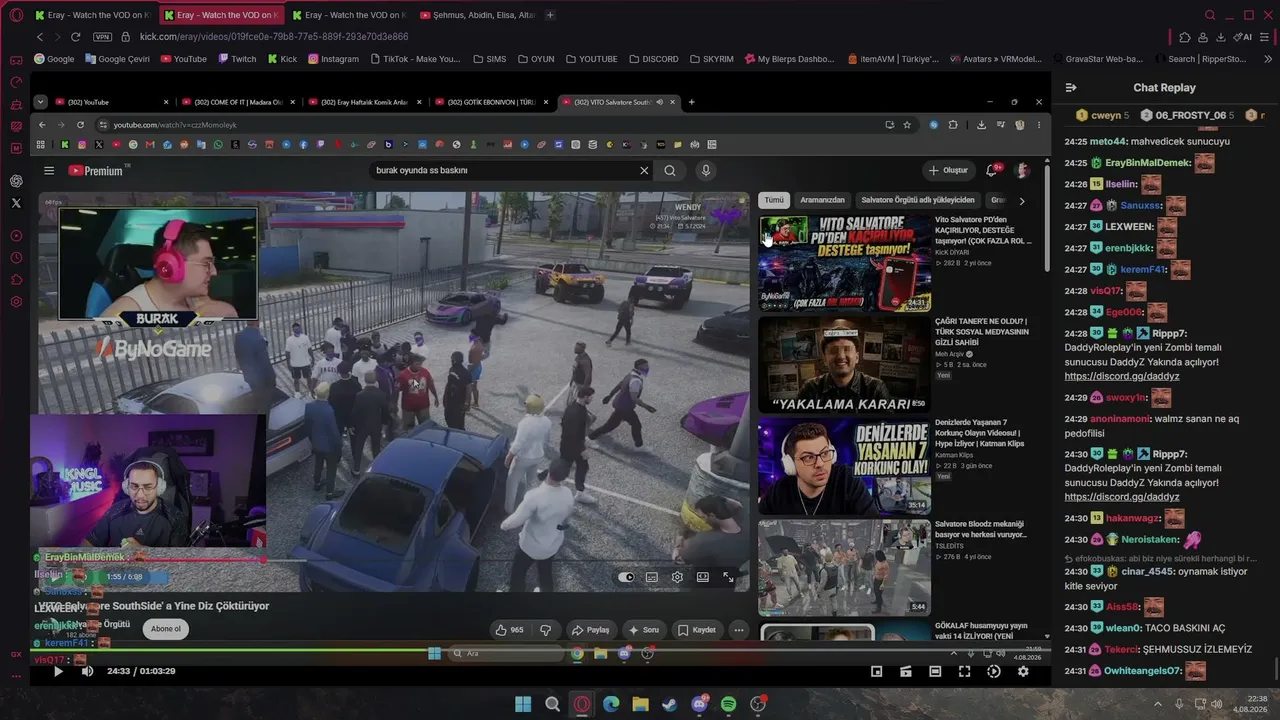
Task: Like the YouTube video (965)
Action: click(x=510, y=630)
